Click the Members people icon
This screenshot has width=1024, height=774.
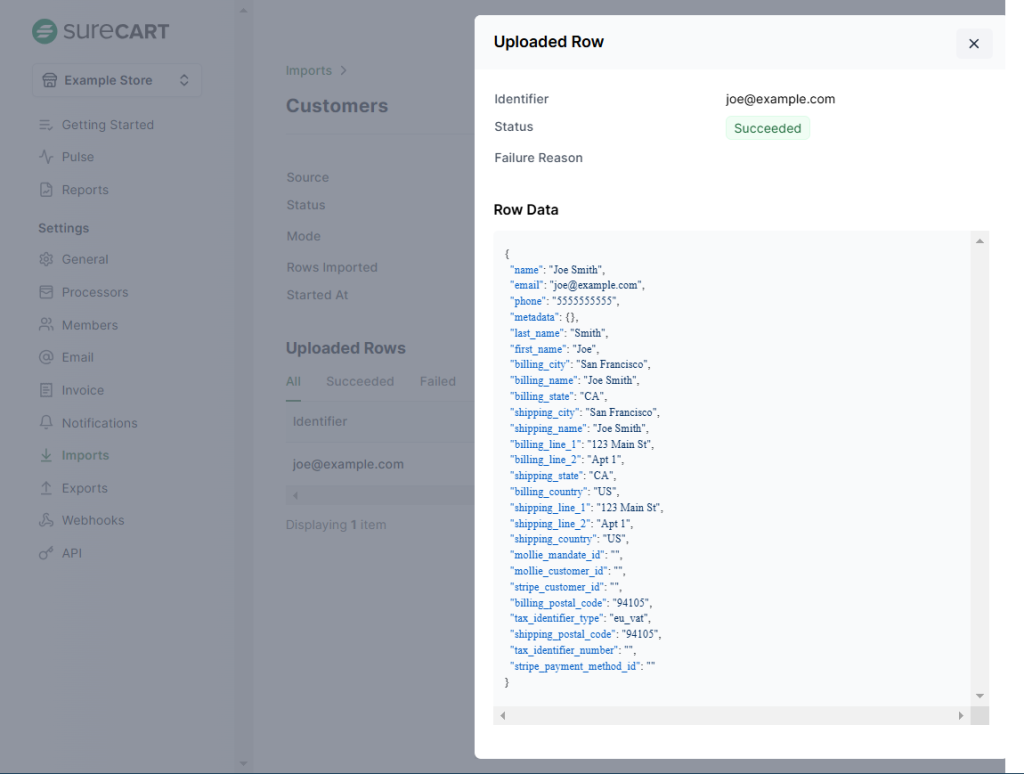pos(46,325)
